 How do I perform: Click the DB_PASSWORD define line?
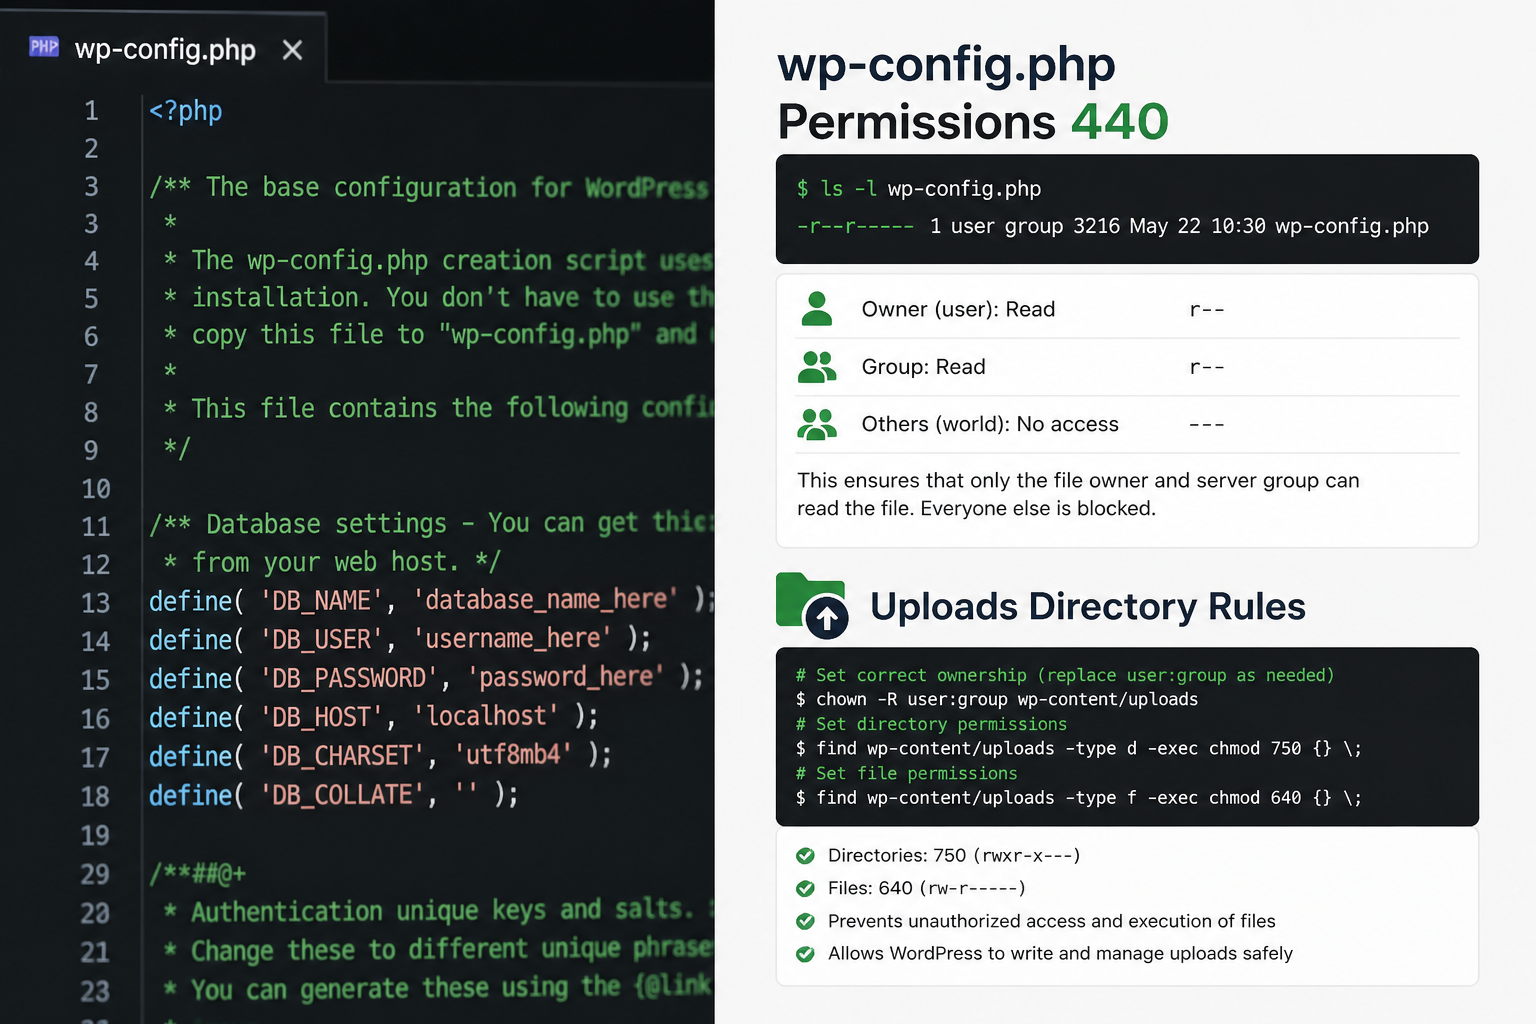click(426, 678)
